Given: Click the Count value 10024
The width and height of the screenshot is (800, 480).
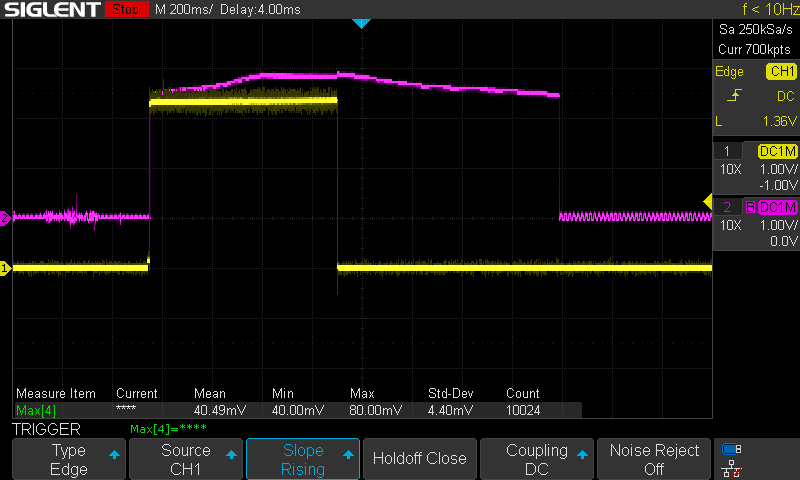Looking at the screenshot, I should (523, 410).
